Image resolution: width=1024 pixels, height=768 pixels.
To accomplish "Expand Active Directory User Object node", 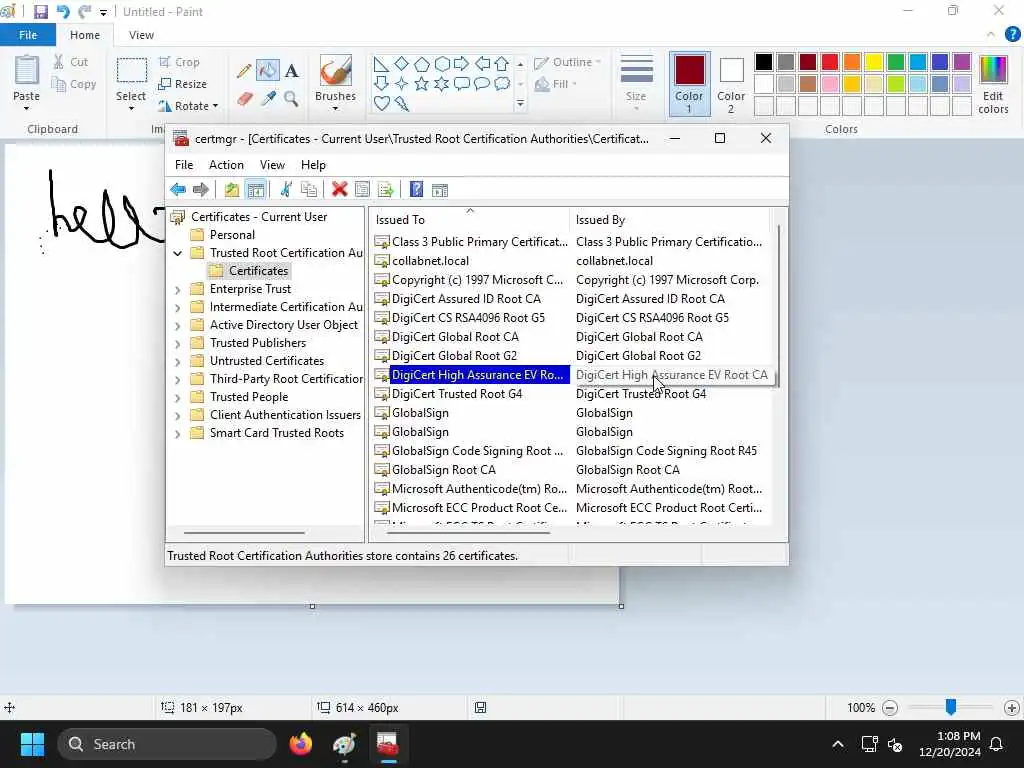I will [x=178, y=325].
